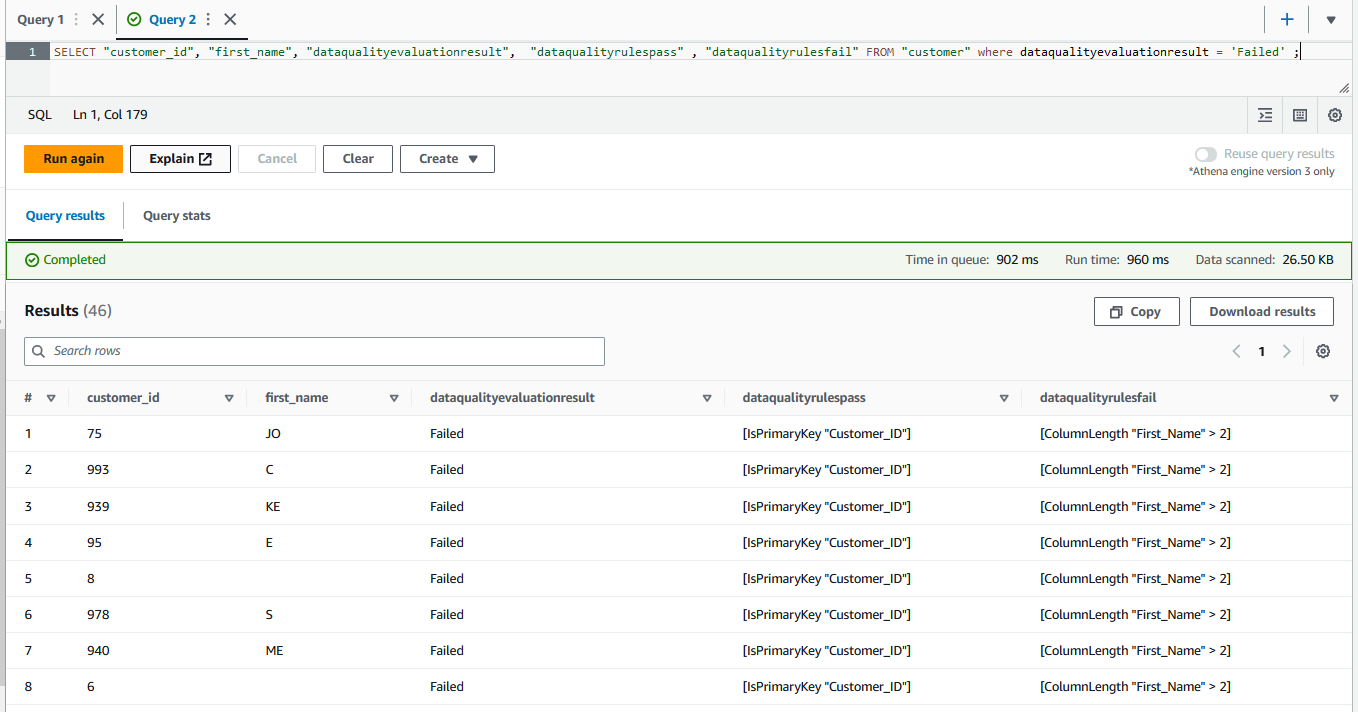Switch to the Query stats tab
This screenshot has width=1358, height=712.
[176, 216]
